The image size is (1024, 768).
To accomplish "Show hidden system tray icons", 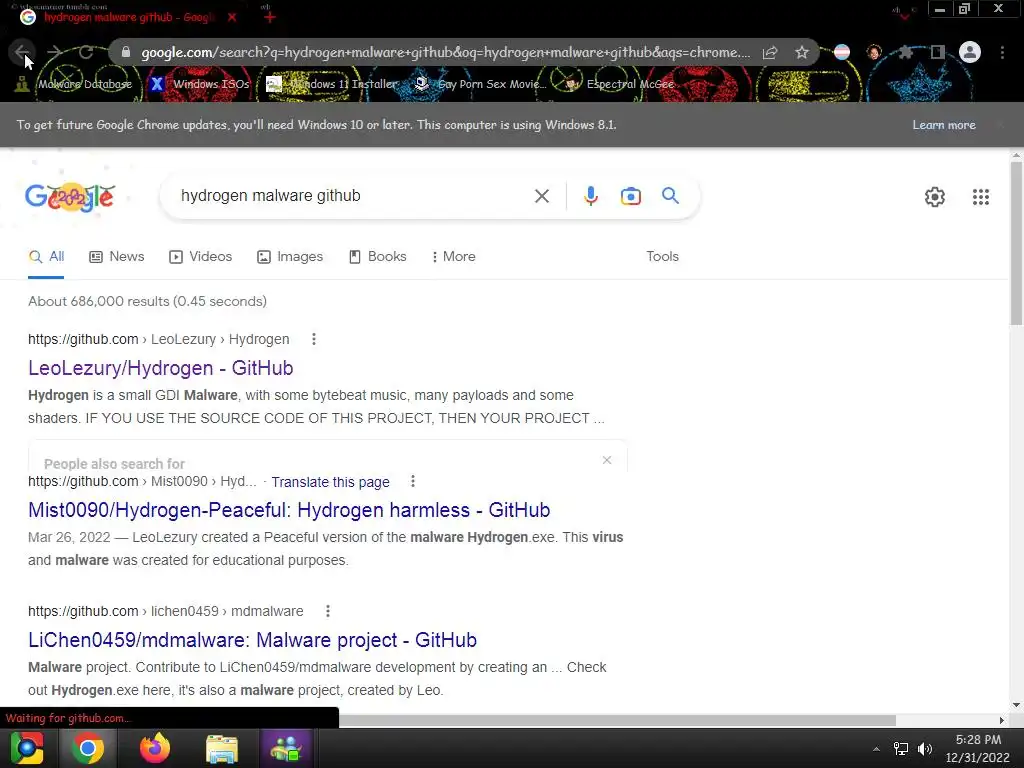I will pyautogui.click(x=876, y=749).
